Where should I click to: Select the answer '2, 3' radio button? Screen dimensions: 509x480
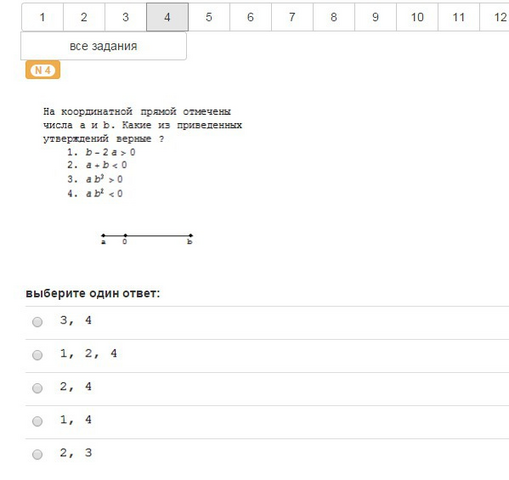[x=37, y=454]
